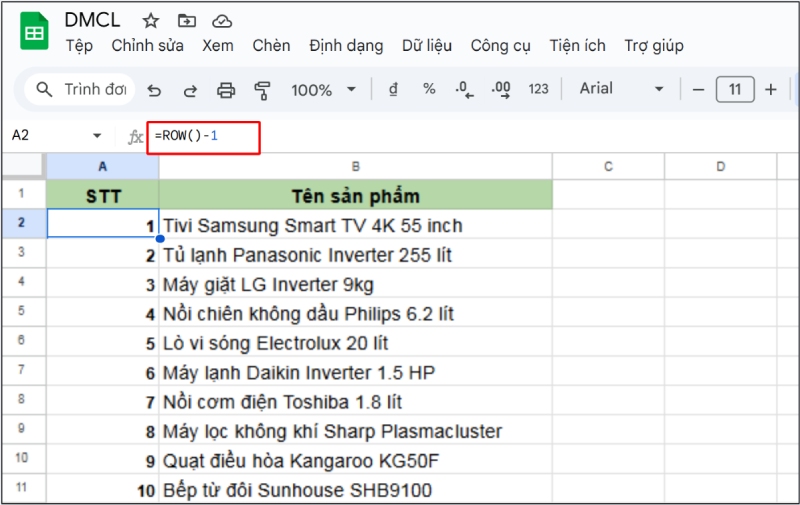Select cell Tivi Samsung Smart TV 4K 55 inch
The height and width of the screenshot is (505, 800).
coord(356,224)
